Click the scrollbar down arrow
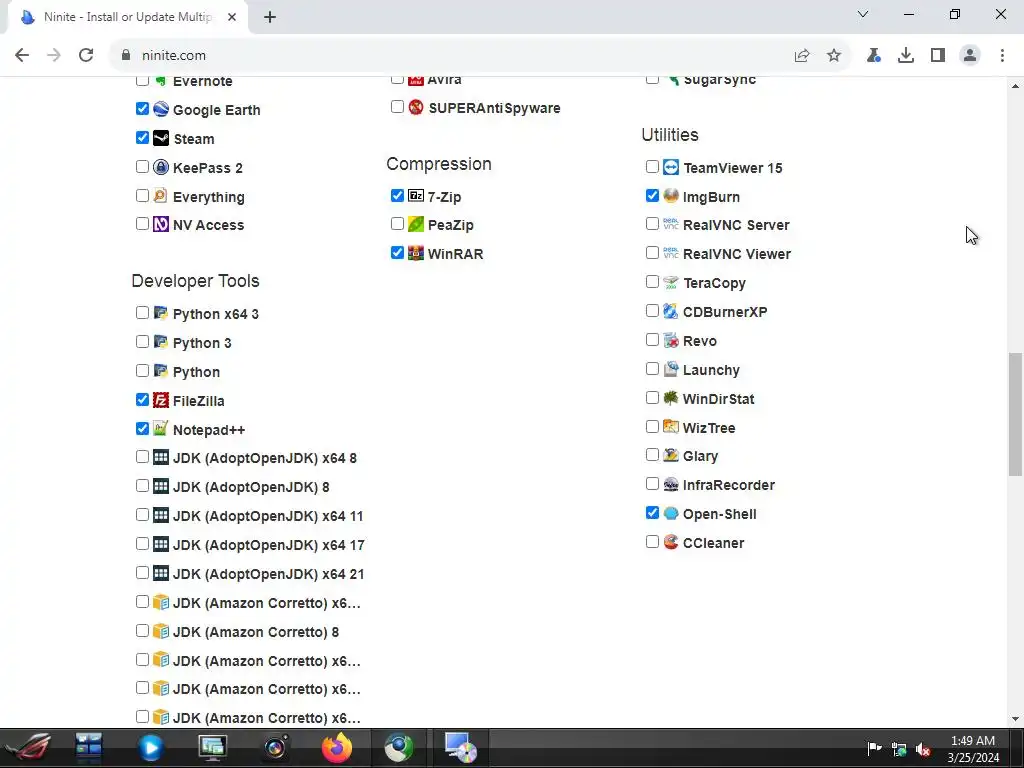This screenshot has height=768, width=1024. click(x=1015, y=719)
